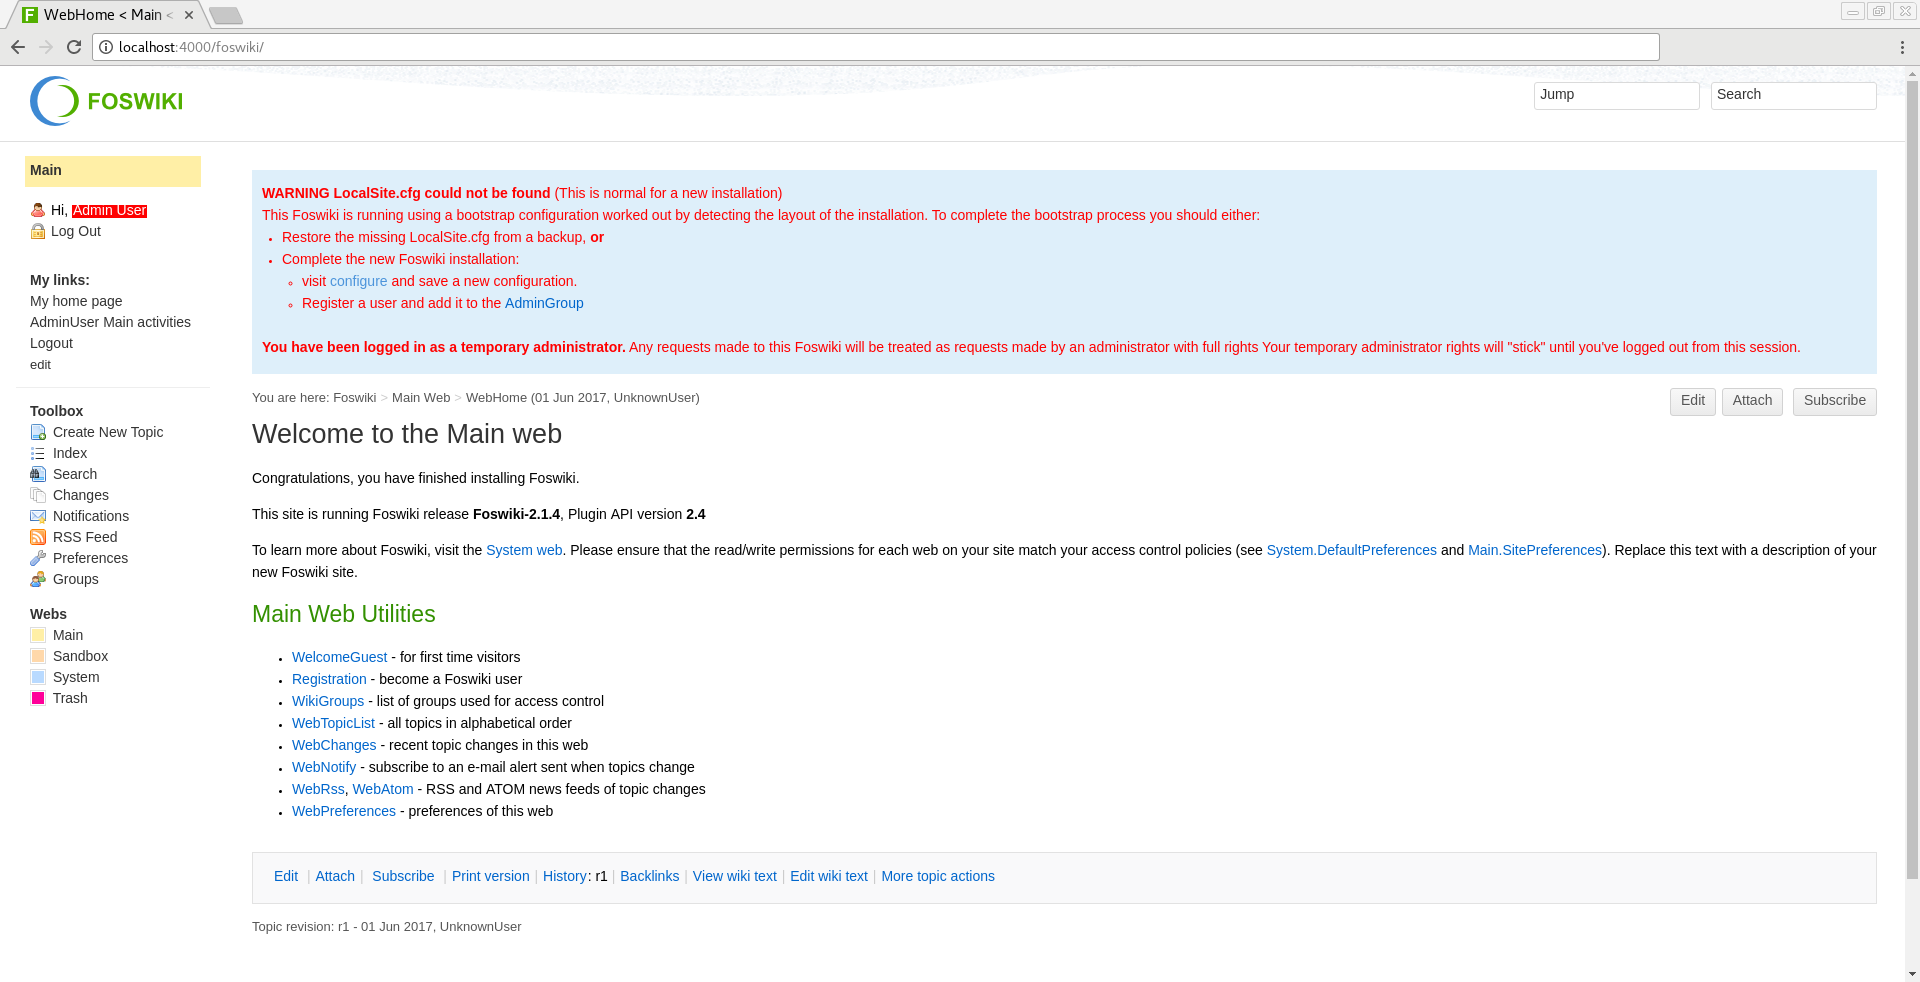Open Create New Topic link

[108, 432]
